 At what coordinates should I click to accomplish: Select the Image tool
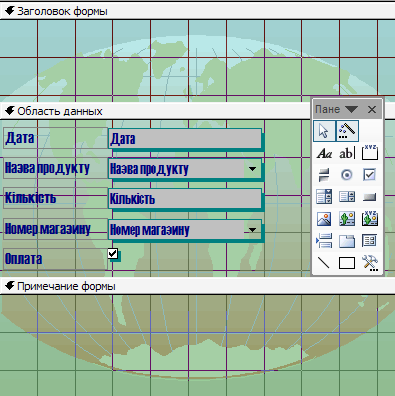point(324,219)
